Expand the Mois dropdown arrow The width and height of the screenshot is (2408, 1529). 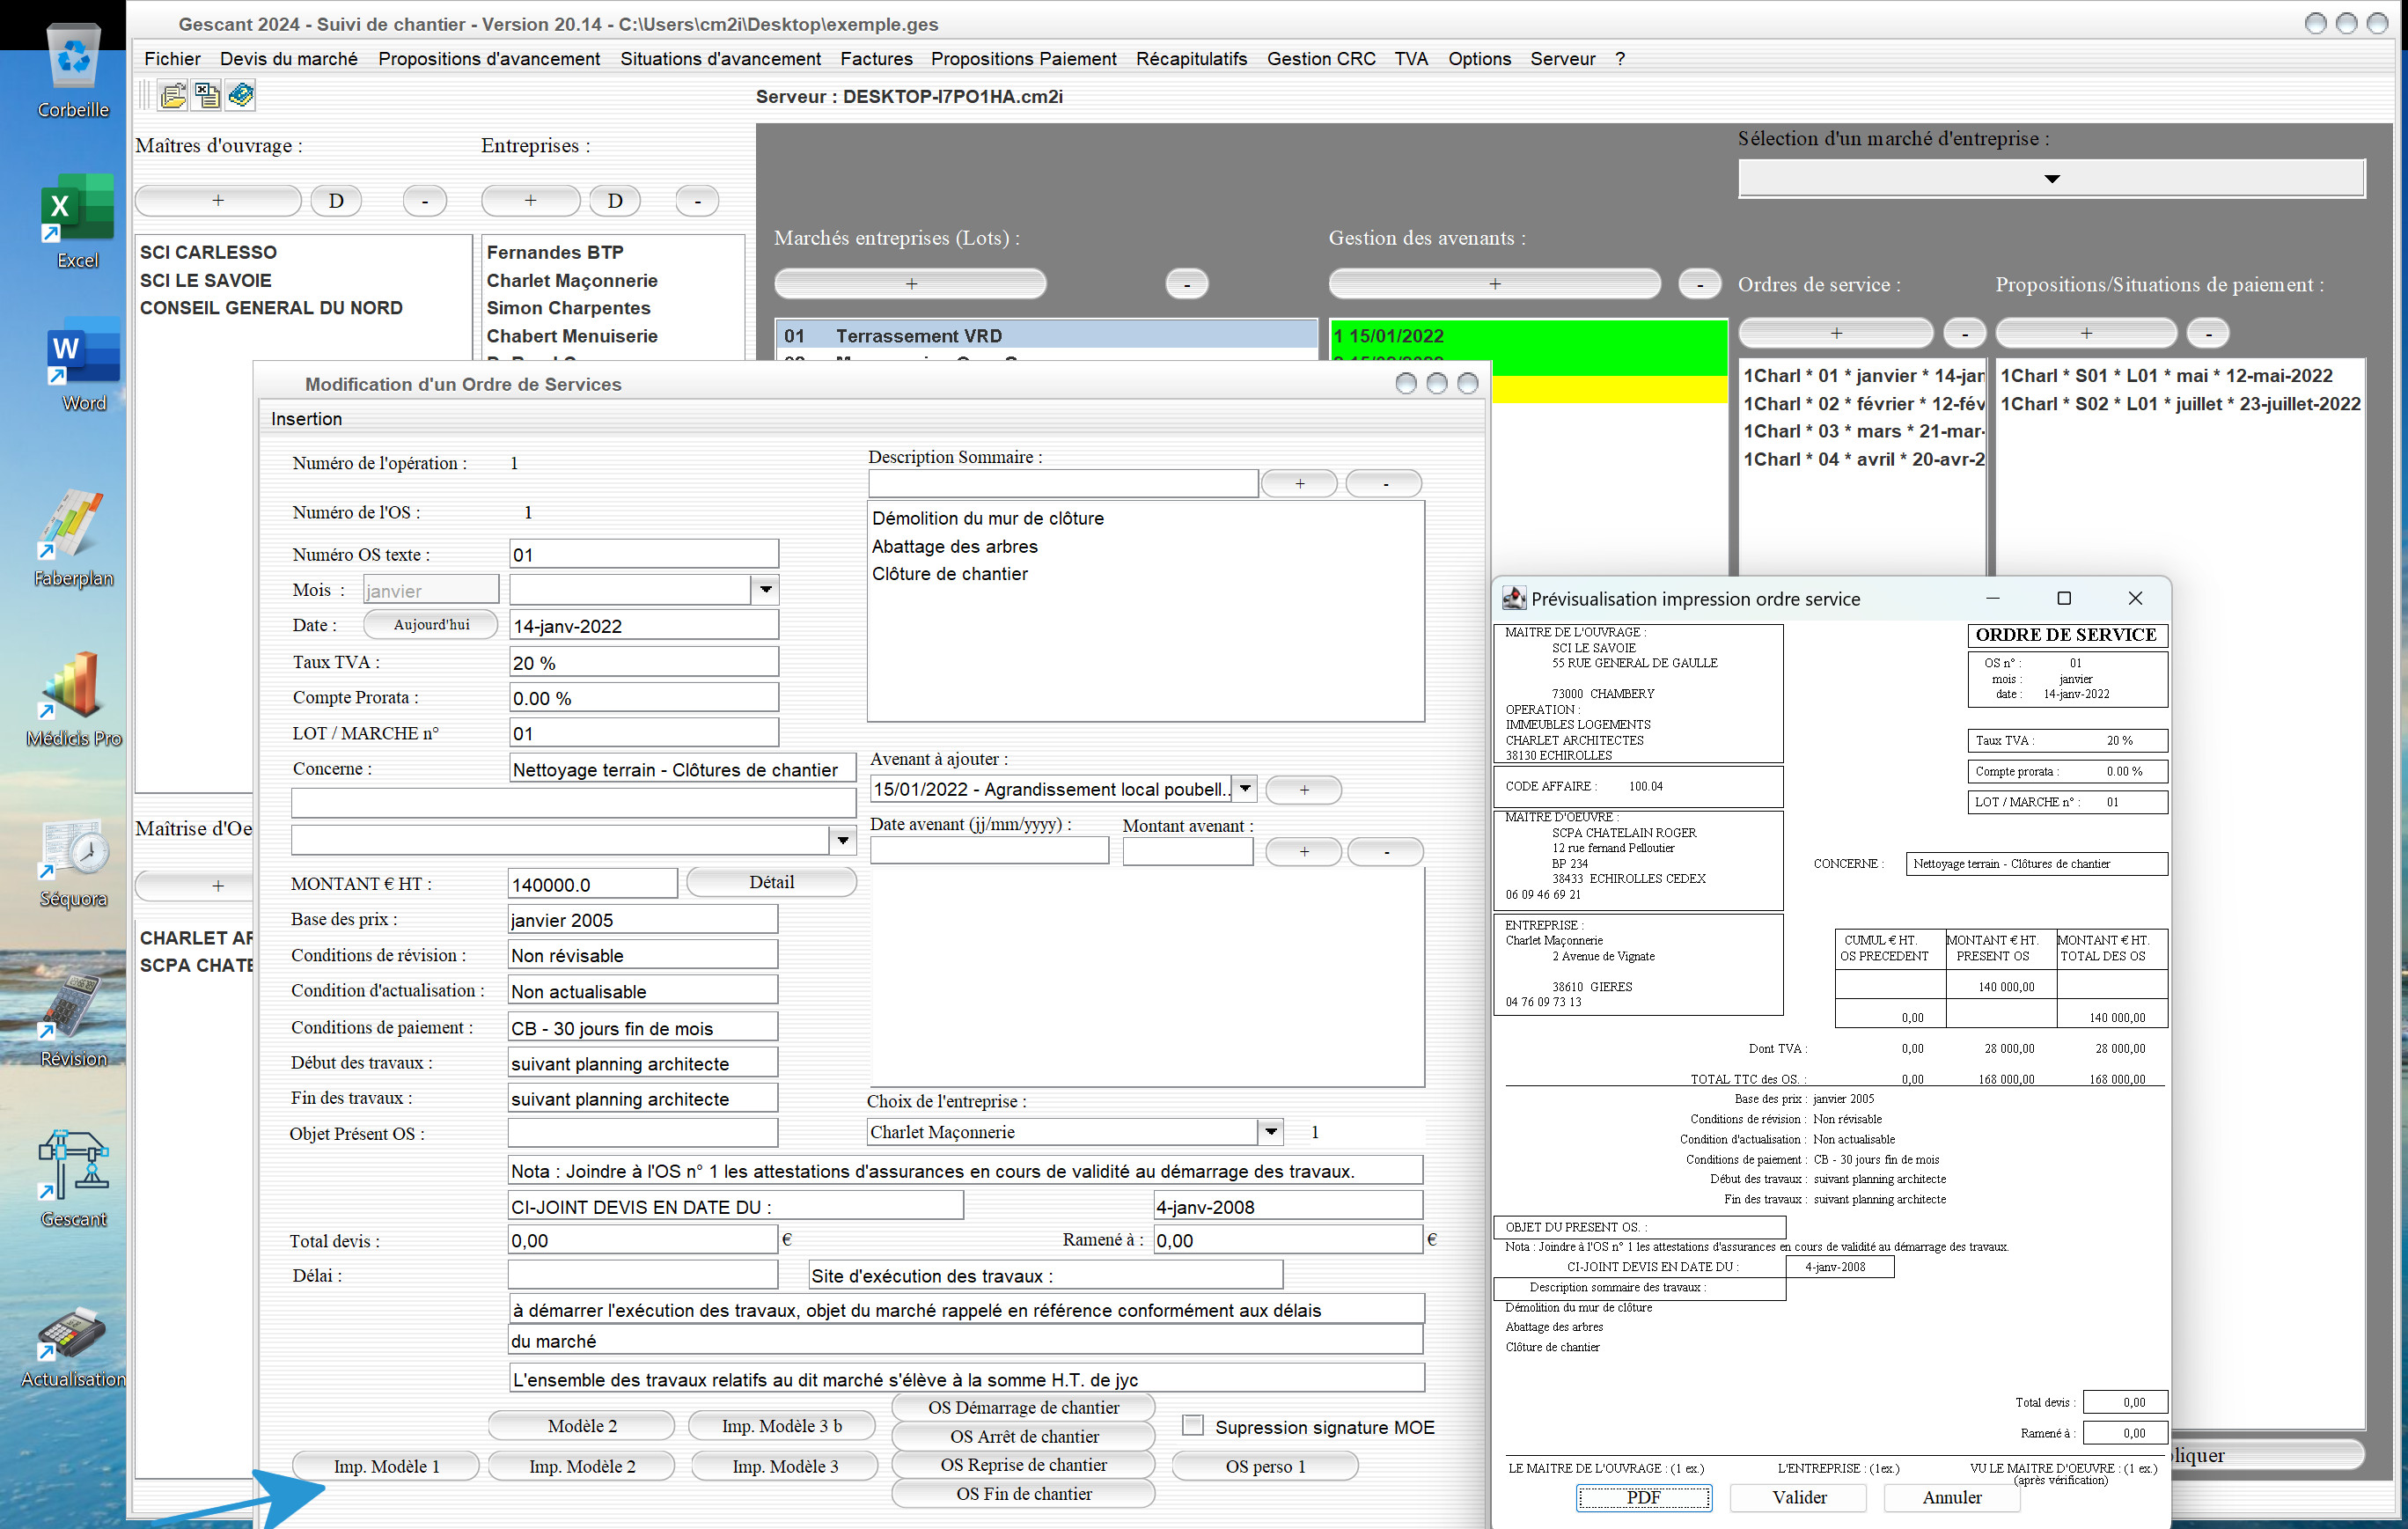[x=765, y=589]
